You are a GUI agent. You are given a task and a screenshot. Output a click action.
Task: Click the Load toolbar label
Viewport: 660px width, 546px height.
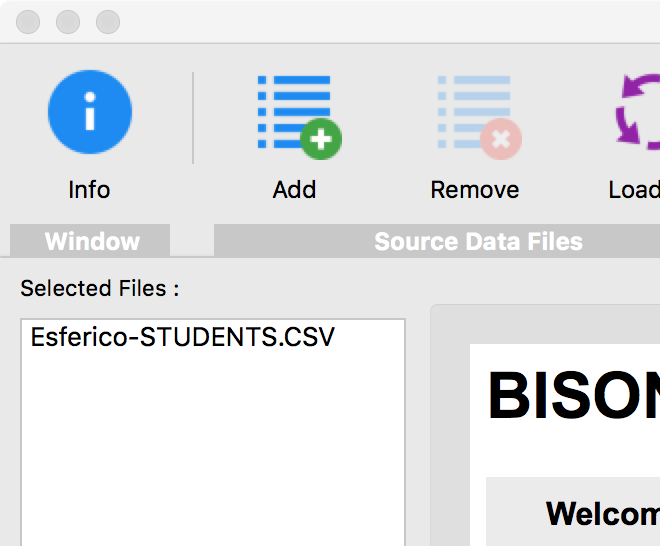[634, 190]
